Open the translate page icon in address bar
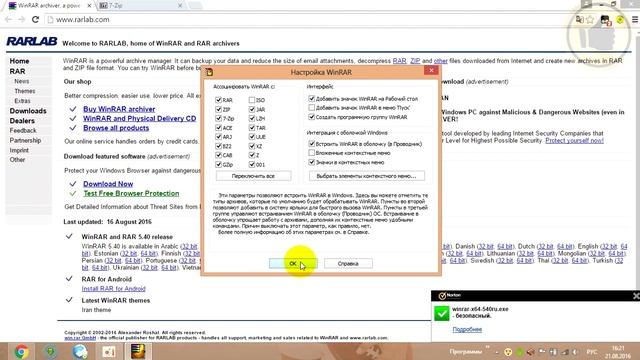 579,20
